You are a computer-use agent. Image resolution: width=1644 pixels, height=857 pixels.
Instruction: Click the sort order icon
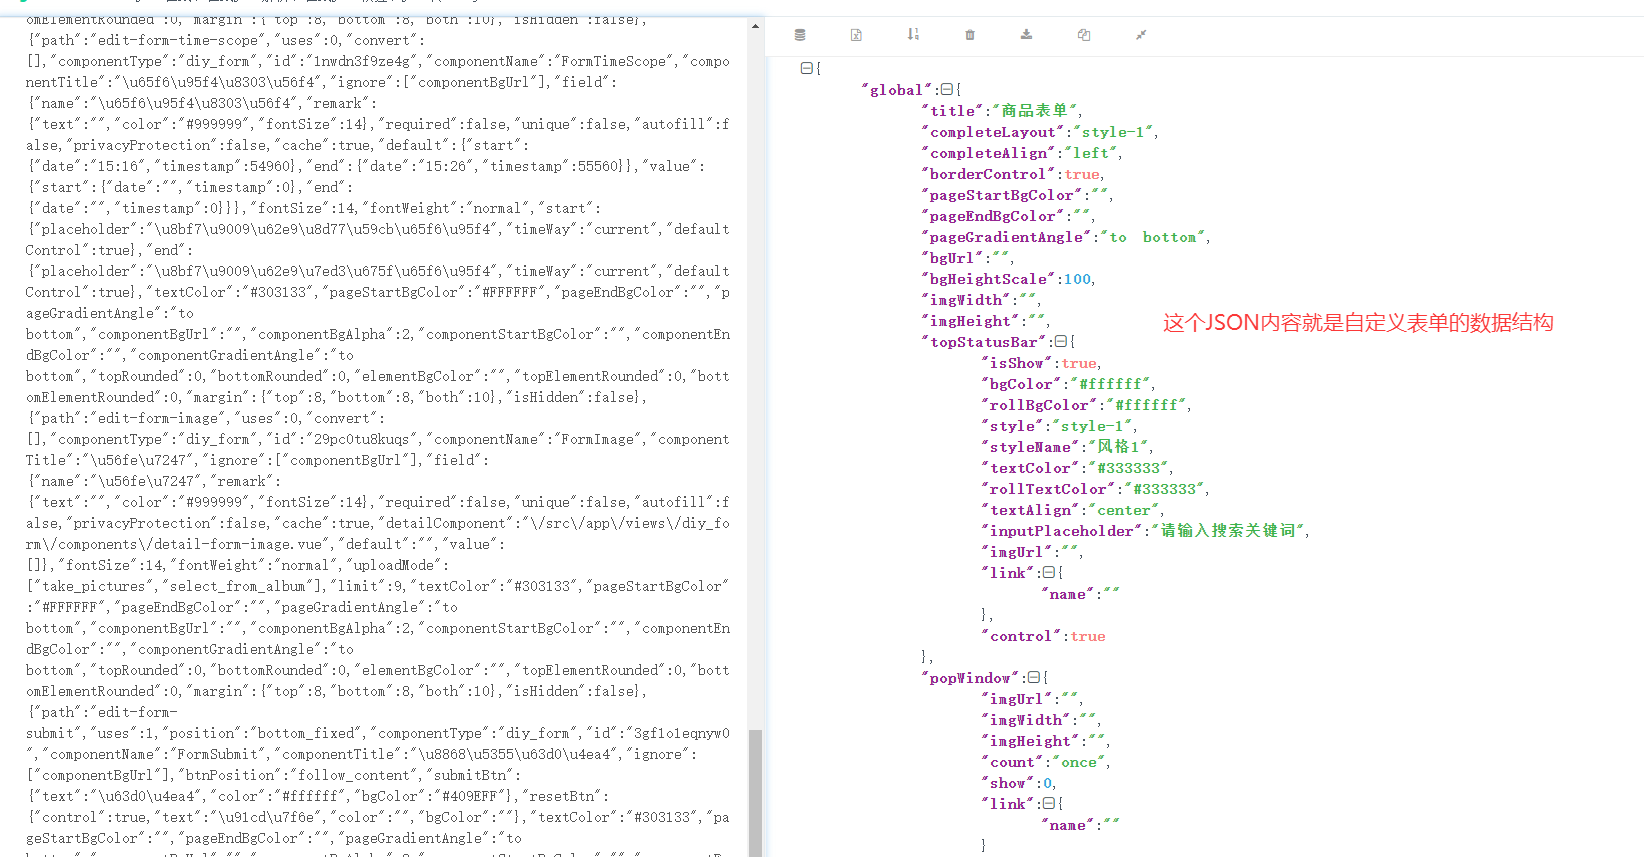click(913, 35)
